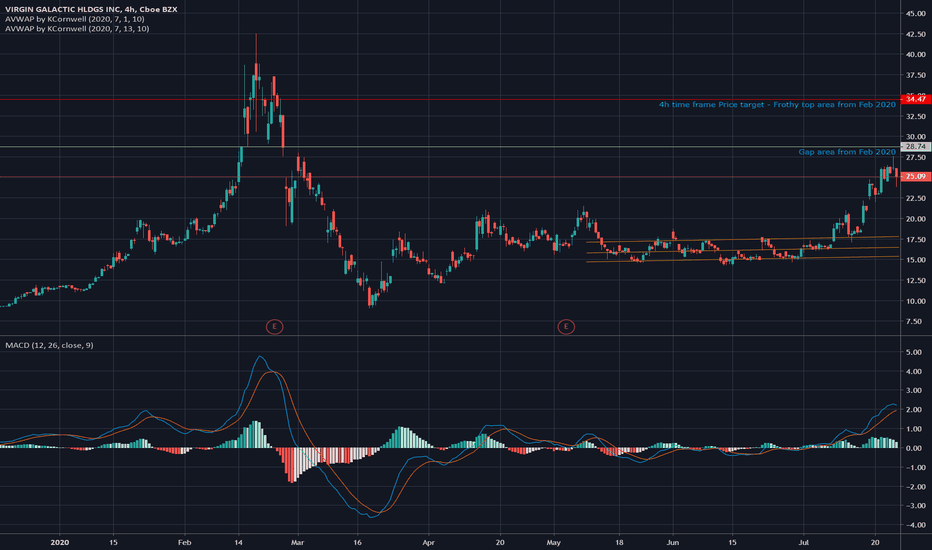932x550 pixels.
Task: Click the first earnings 'E' marker near March
Action: pyautogui.click(x=274, y=326)
